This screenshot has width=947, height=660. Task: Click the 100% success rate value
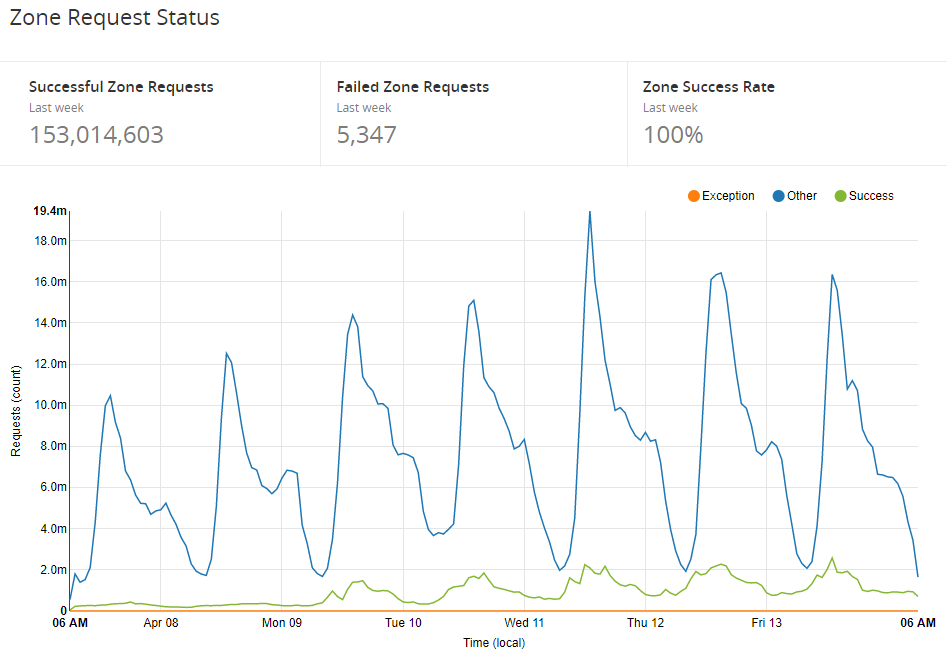pyautogui.click(x=673, y=135)
